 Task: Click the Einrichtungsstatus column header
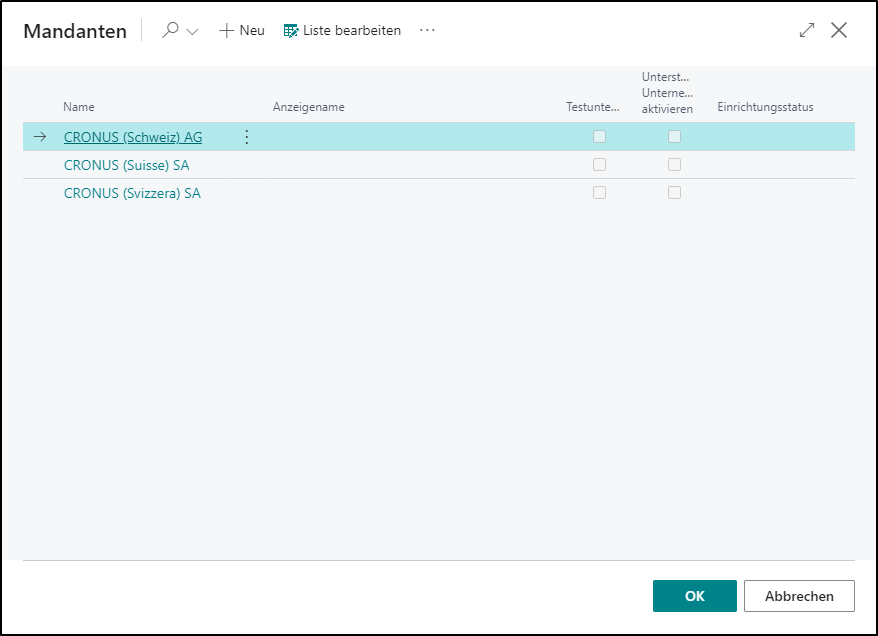(x=765, y=107)
